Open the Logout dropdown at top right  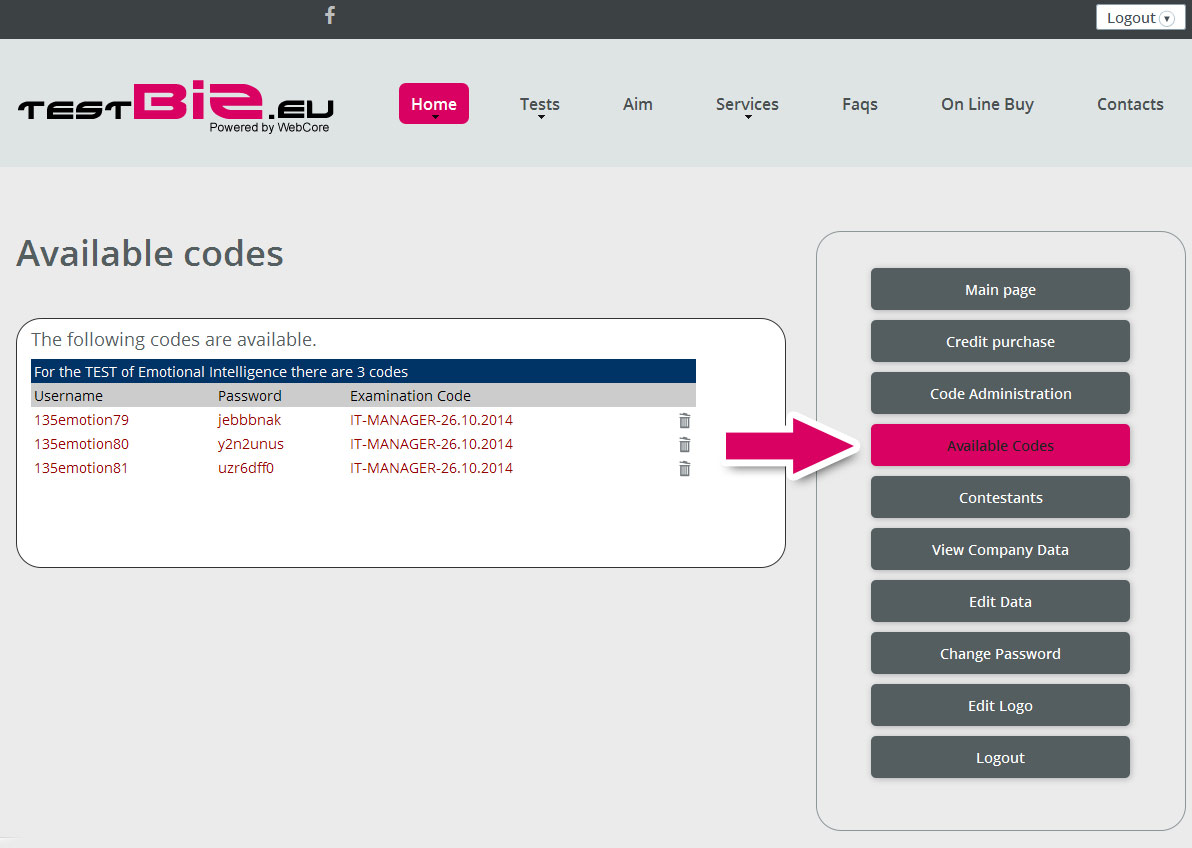coord(1140,18)
